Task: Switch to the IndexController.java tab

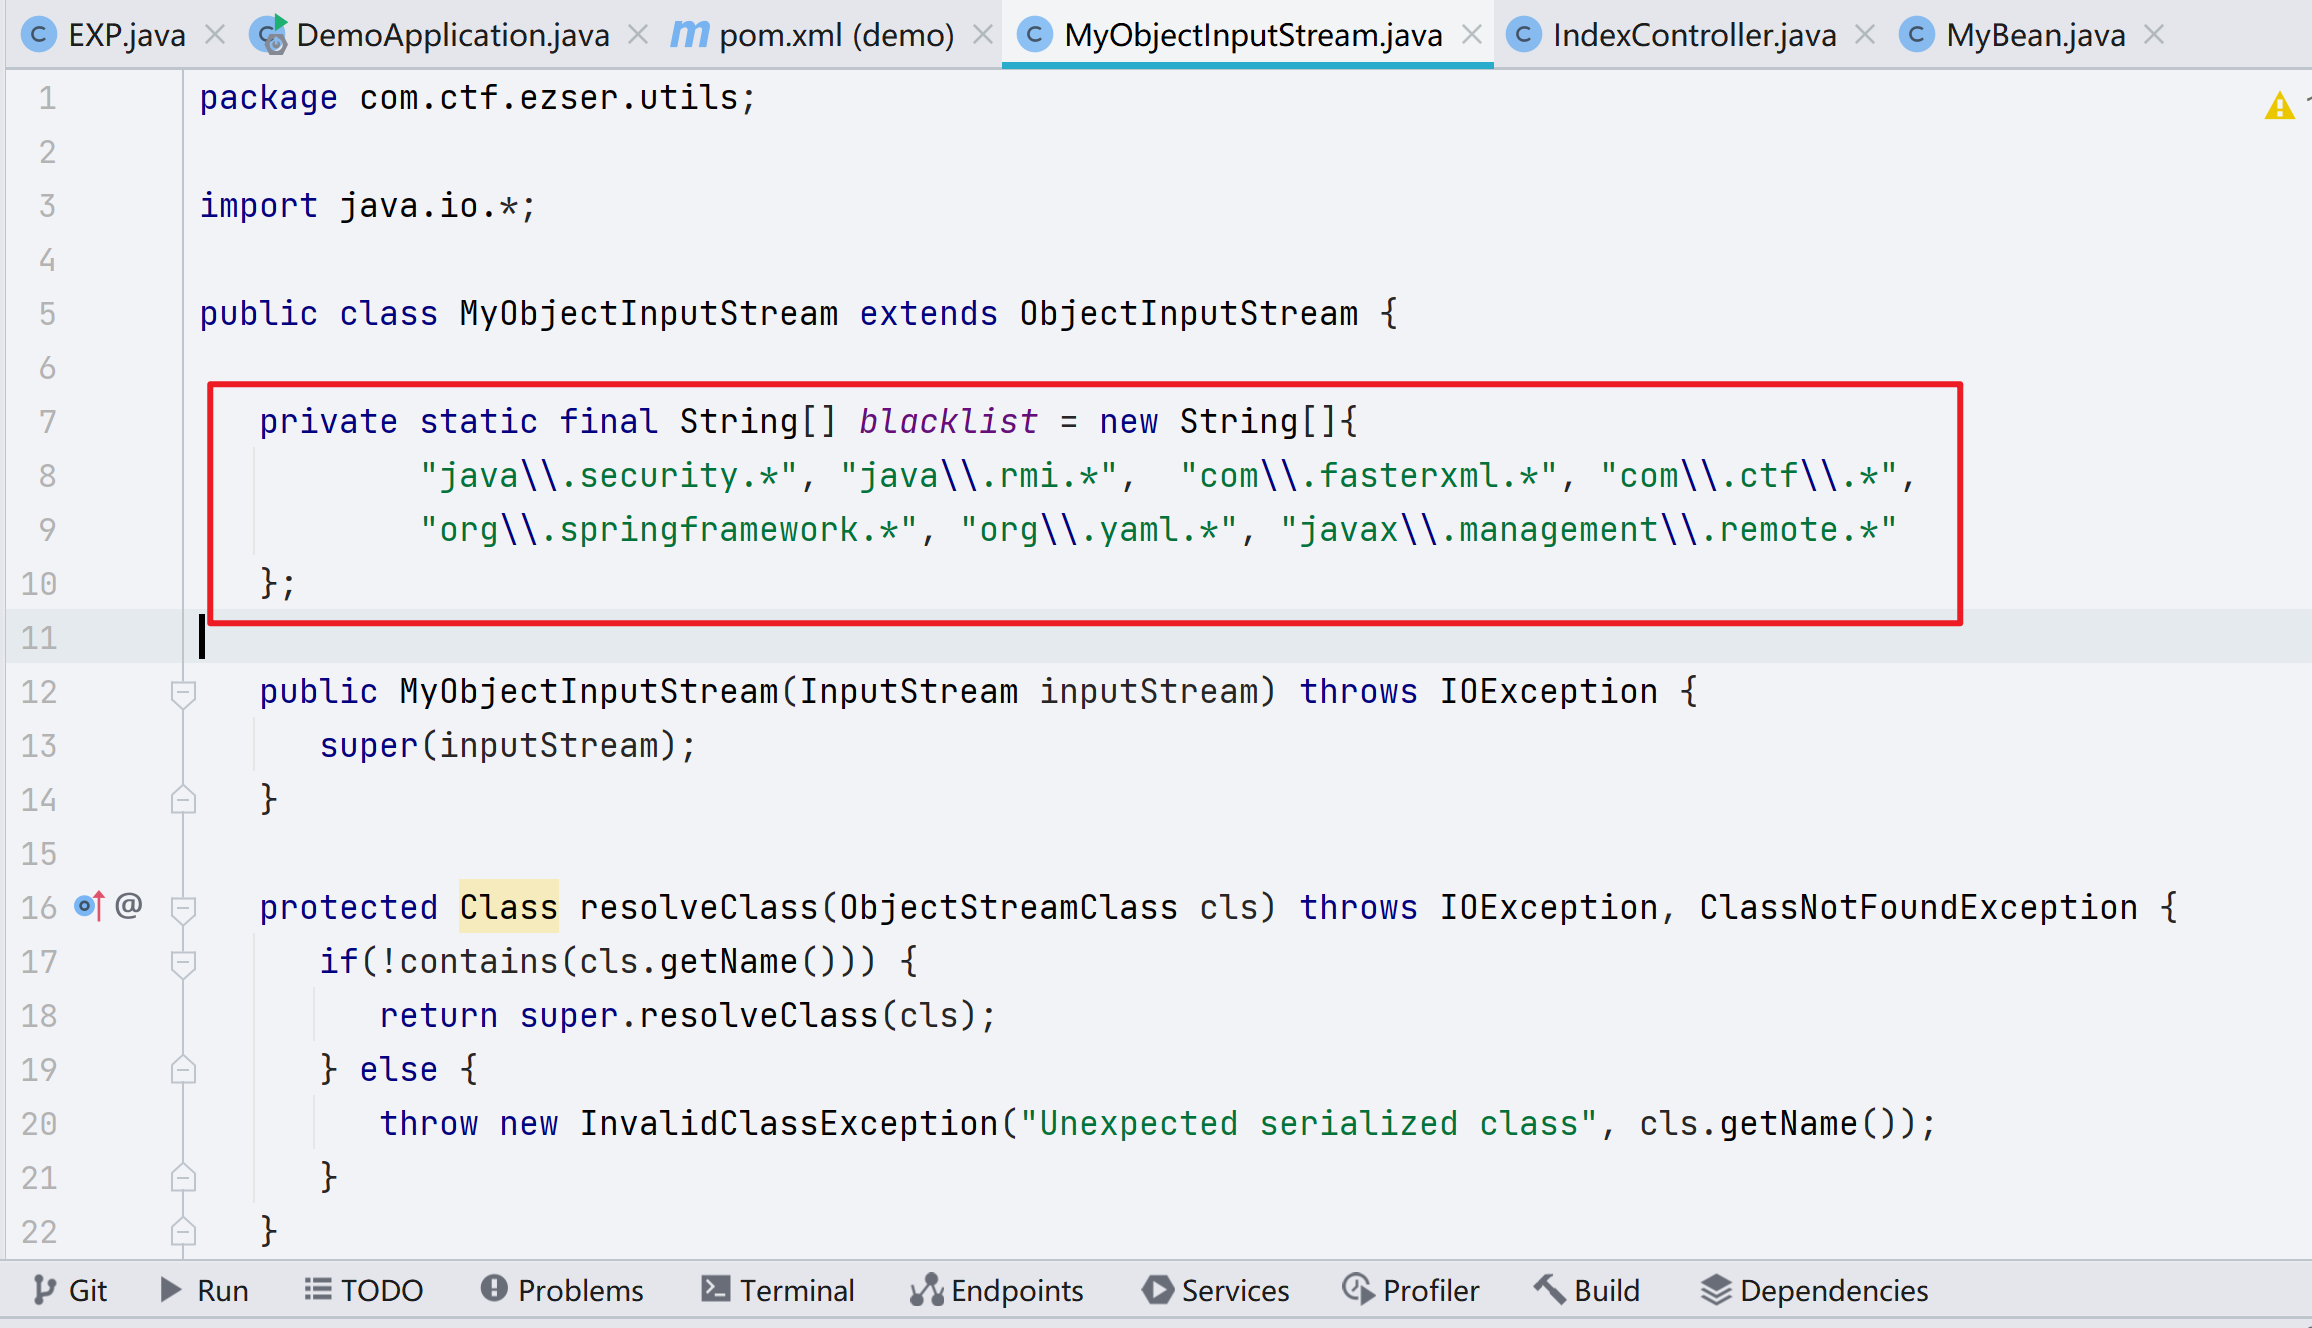Action: coord(1693,35)
